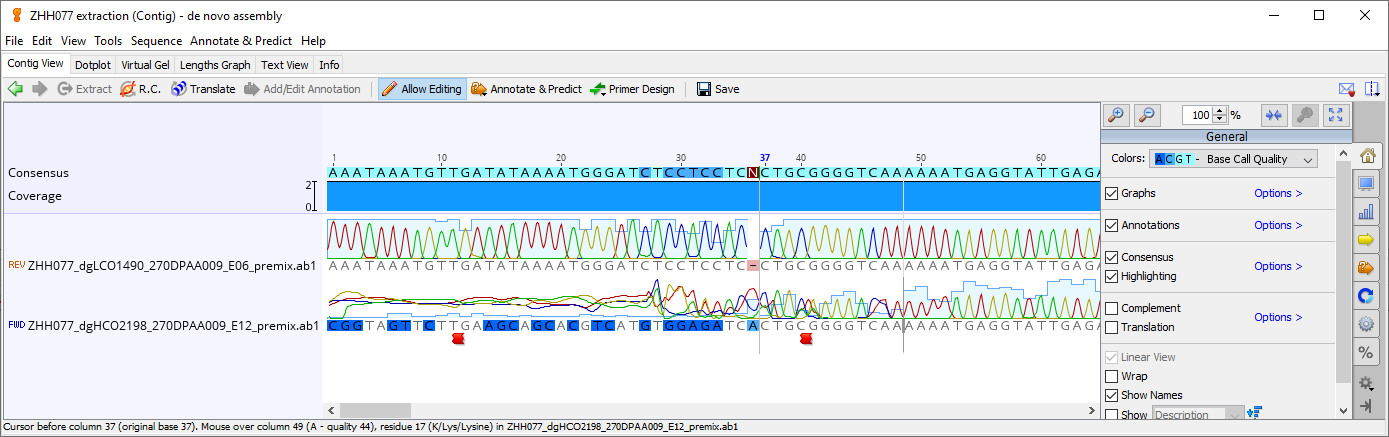Enable the Translation checkbox
Screen dimensions: 1389x437
1111,327
